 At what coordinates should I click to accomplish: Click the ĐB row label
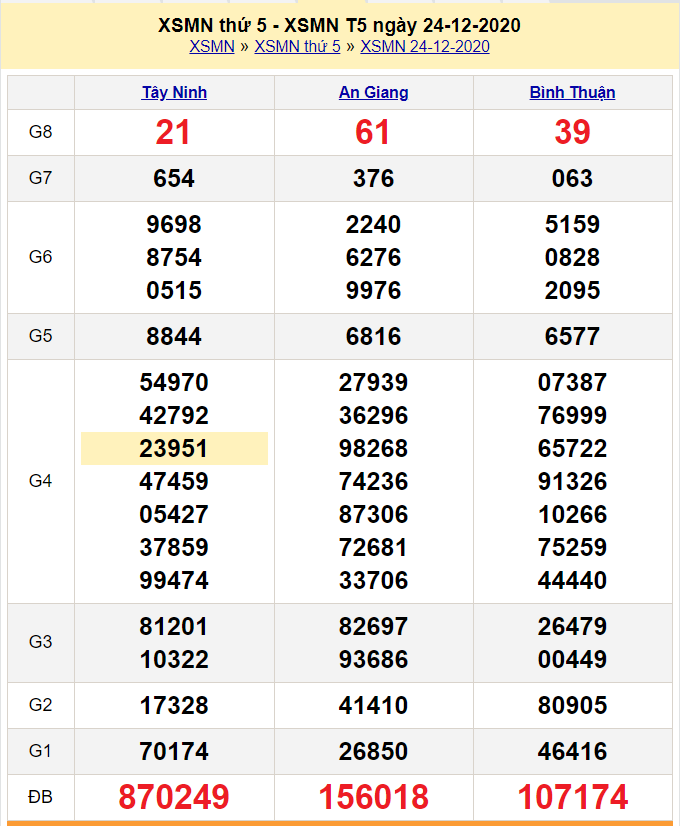(40, 797)
